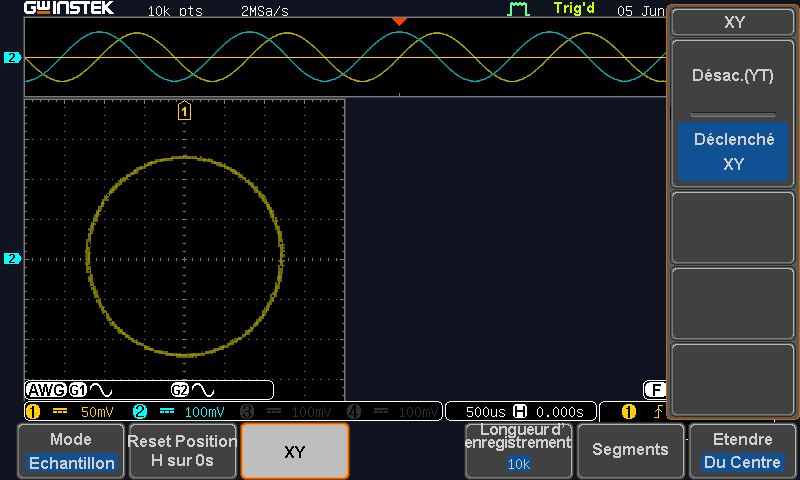
Task: Click the channel 2 cyan indicator icon
Action: [140, 412]
